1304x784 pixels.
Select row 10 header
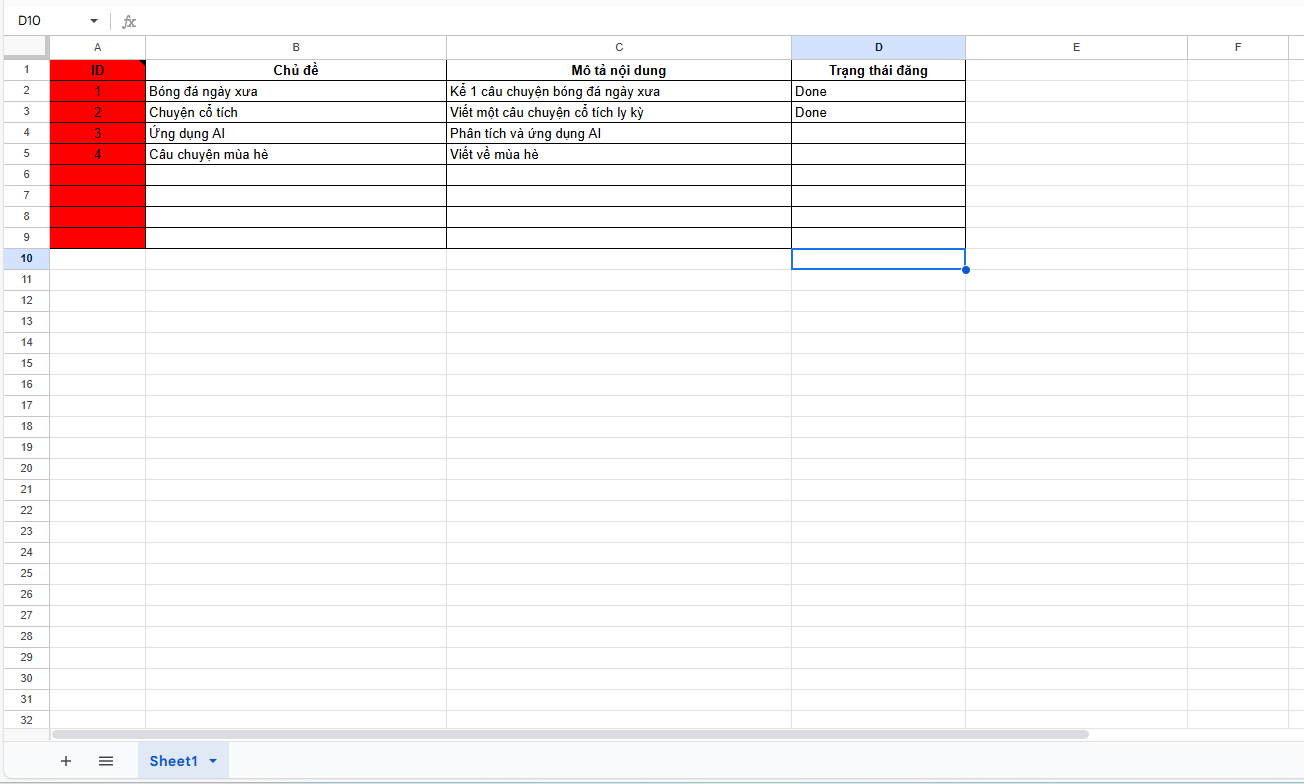click(26, 259)
